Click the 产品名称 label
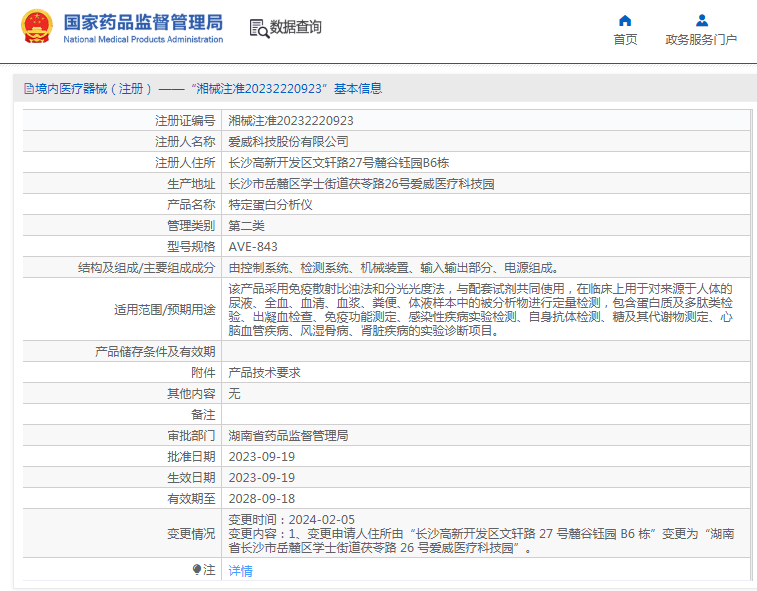The height and width of the screenshot is (591, 757). [x=191, y=205]
